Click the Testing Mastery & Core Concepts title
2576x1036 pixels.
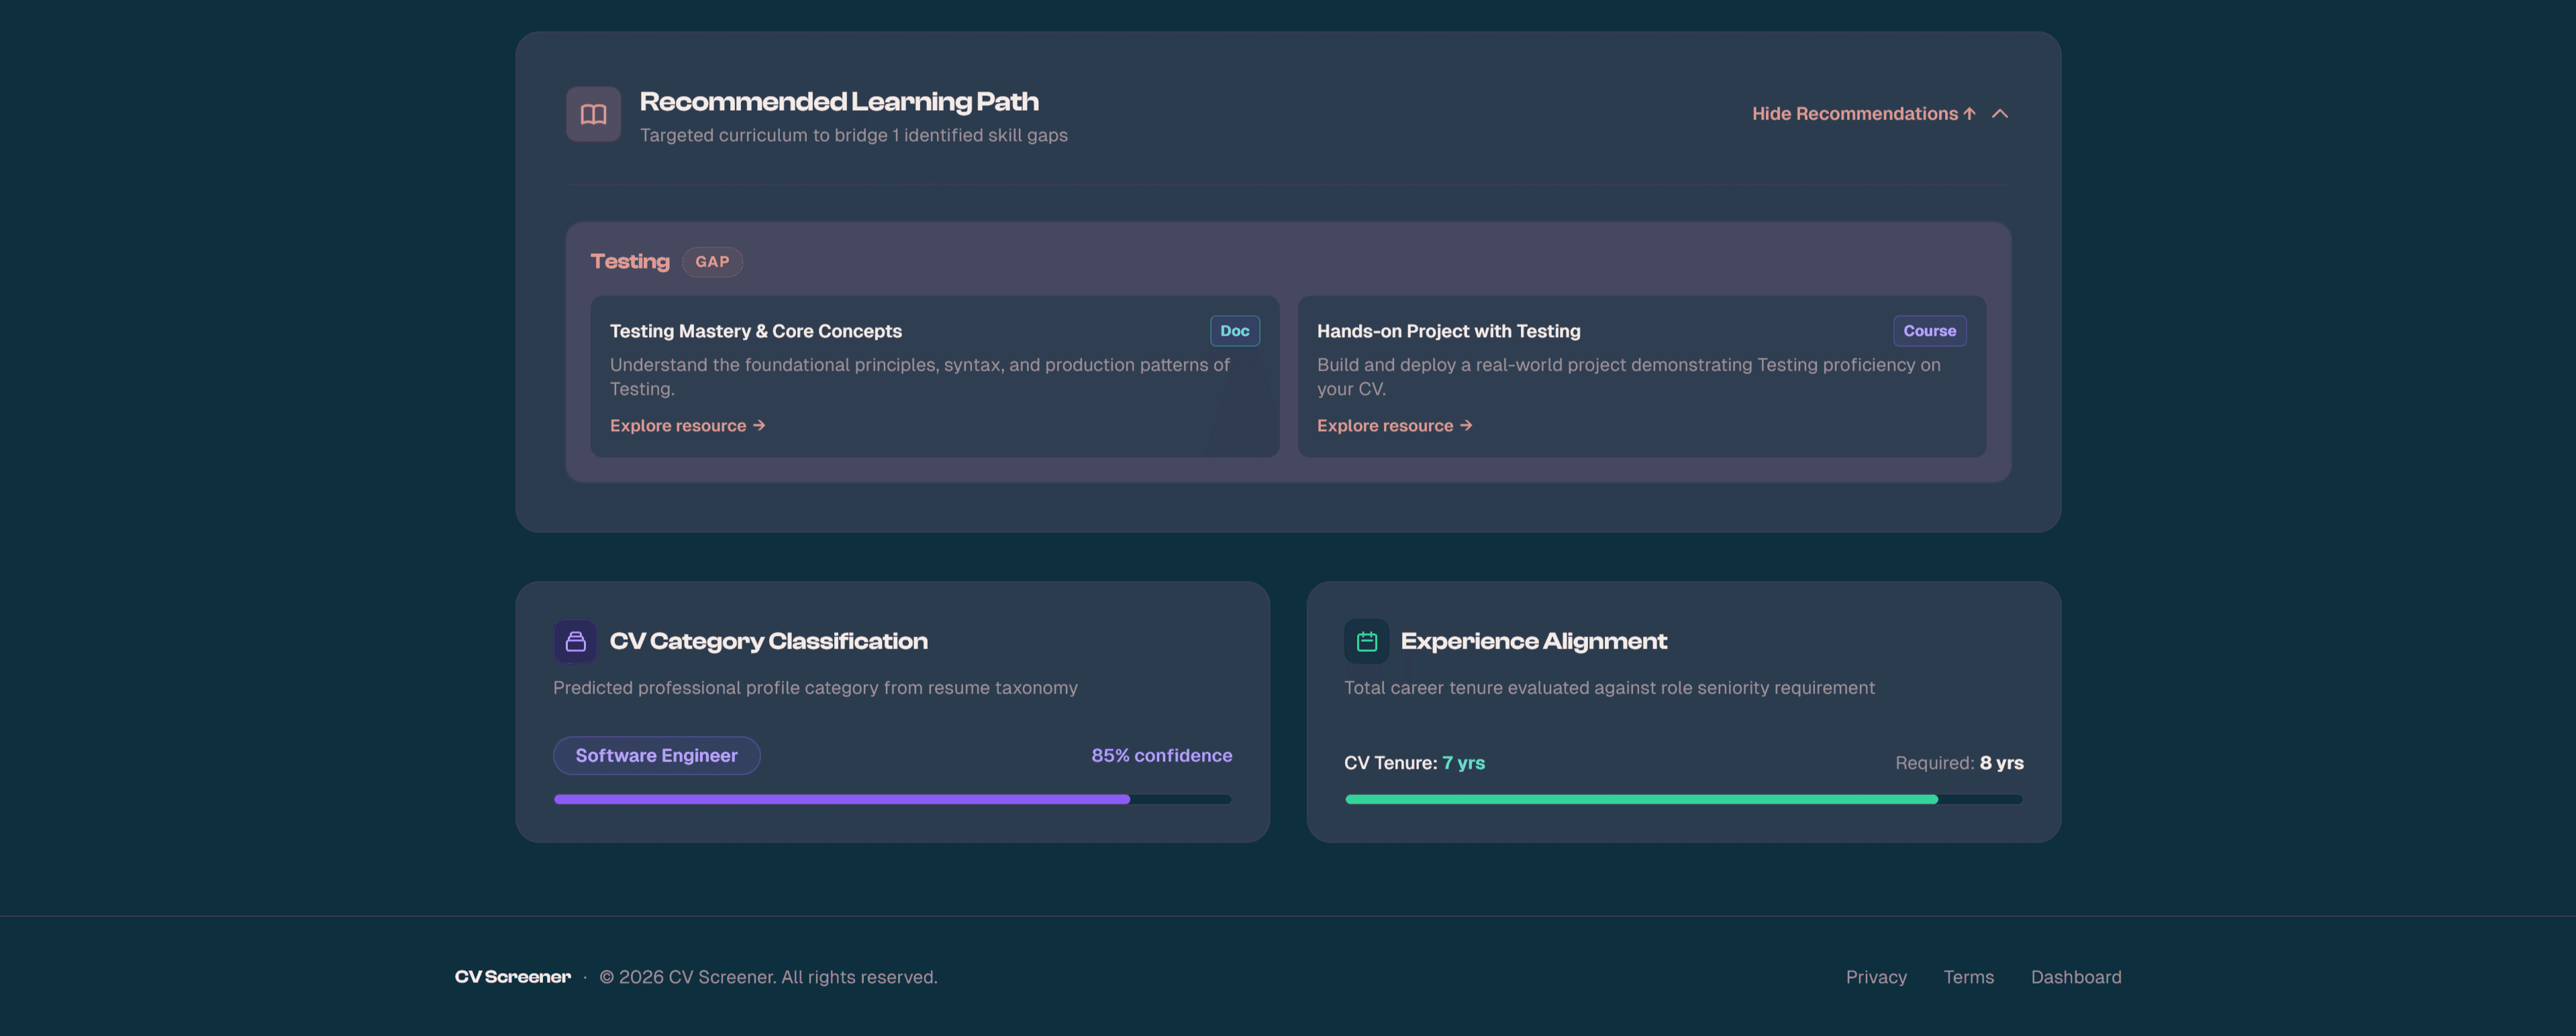pos(755,331)
